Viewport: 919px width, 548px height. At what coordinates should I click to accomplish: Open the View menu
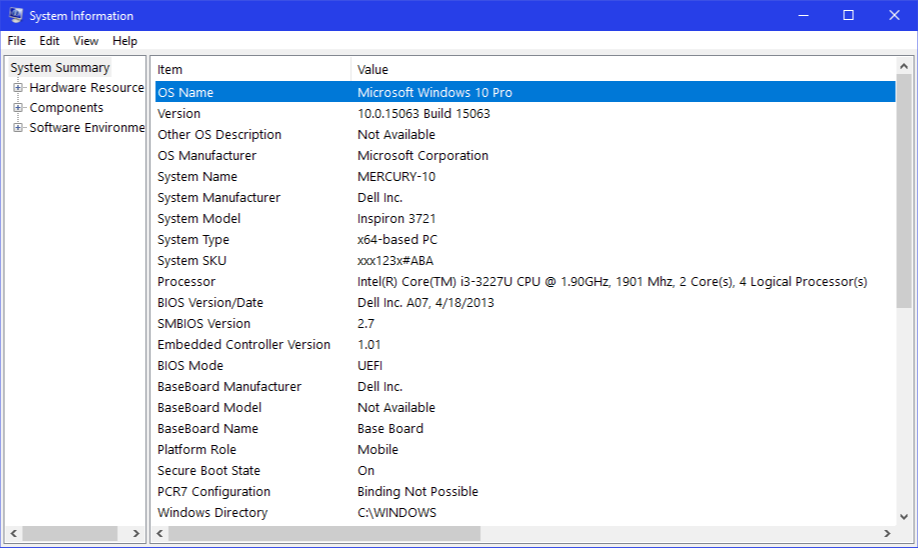(86, 41)
